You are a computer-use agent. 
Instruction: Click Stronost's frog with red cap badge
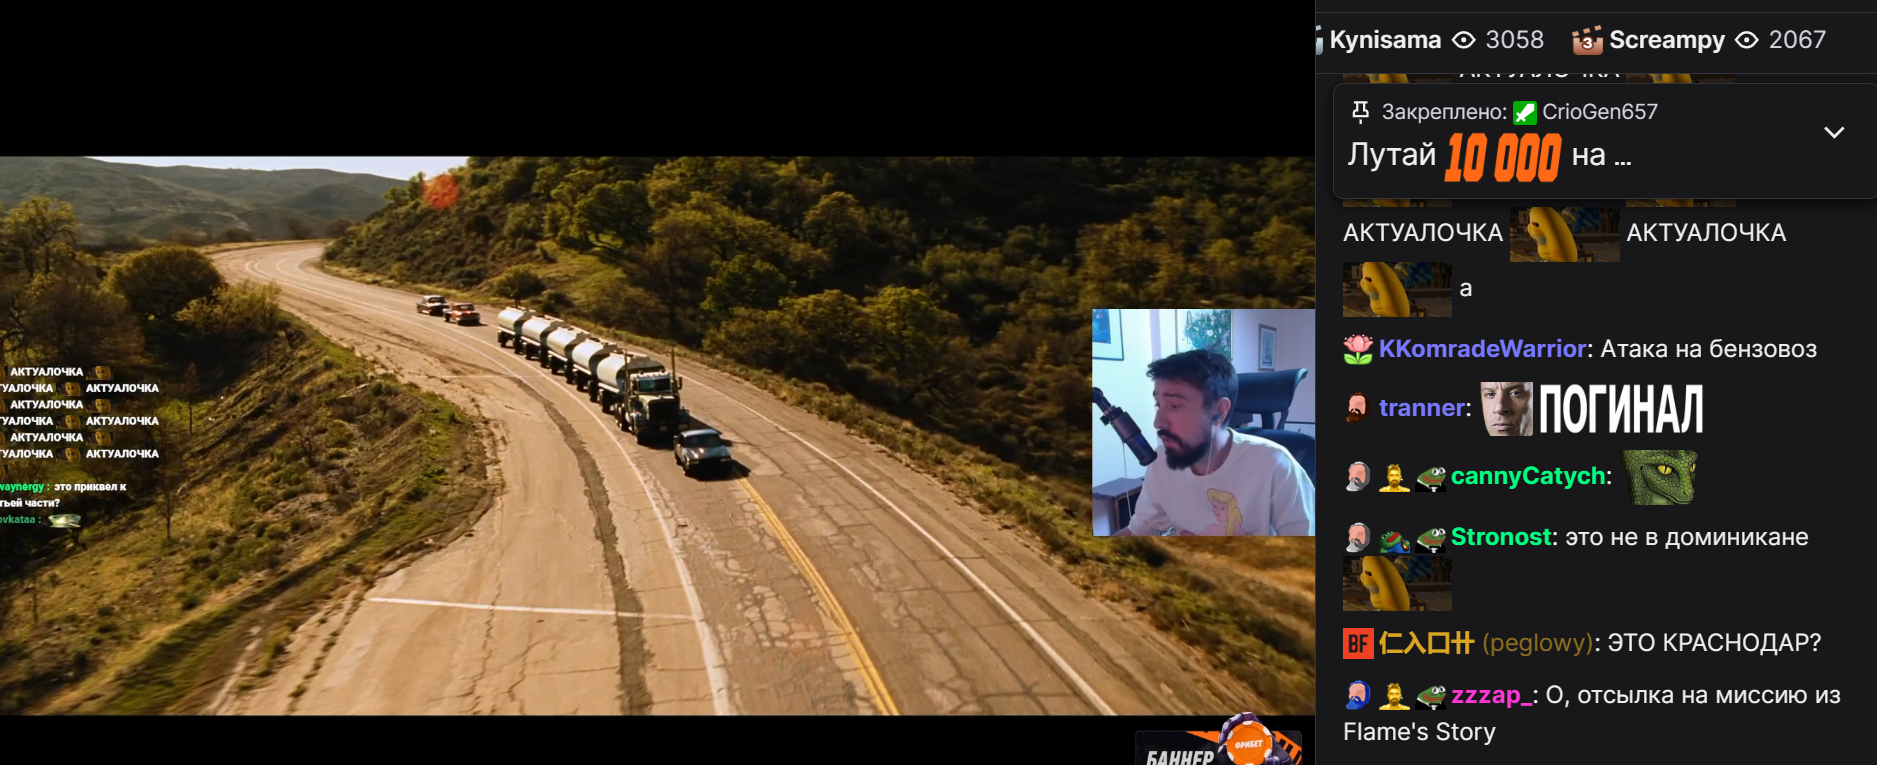(x=1394, y=540)
